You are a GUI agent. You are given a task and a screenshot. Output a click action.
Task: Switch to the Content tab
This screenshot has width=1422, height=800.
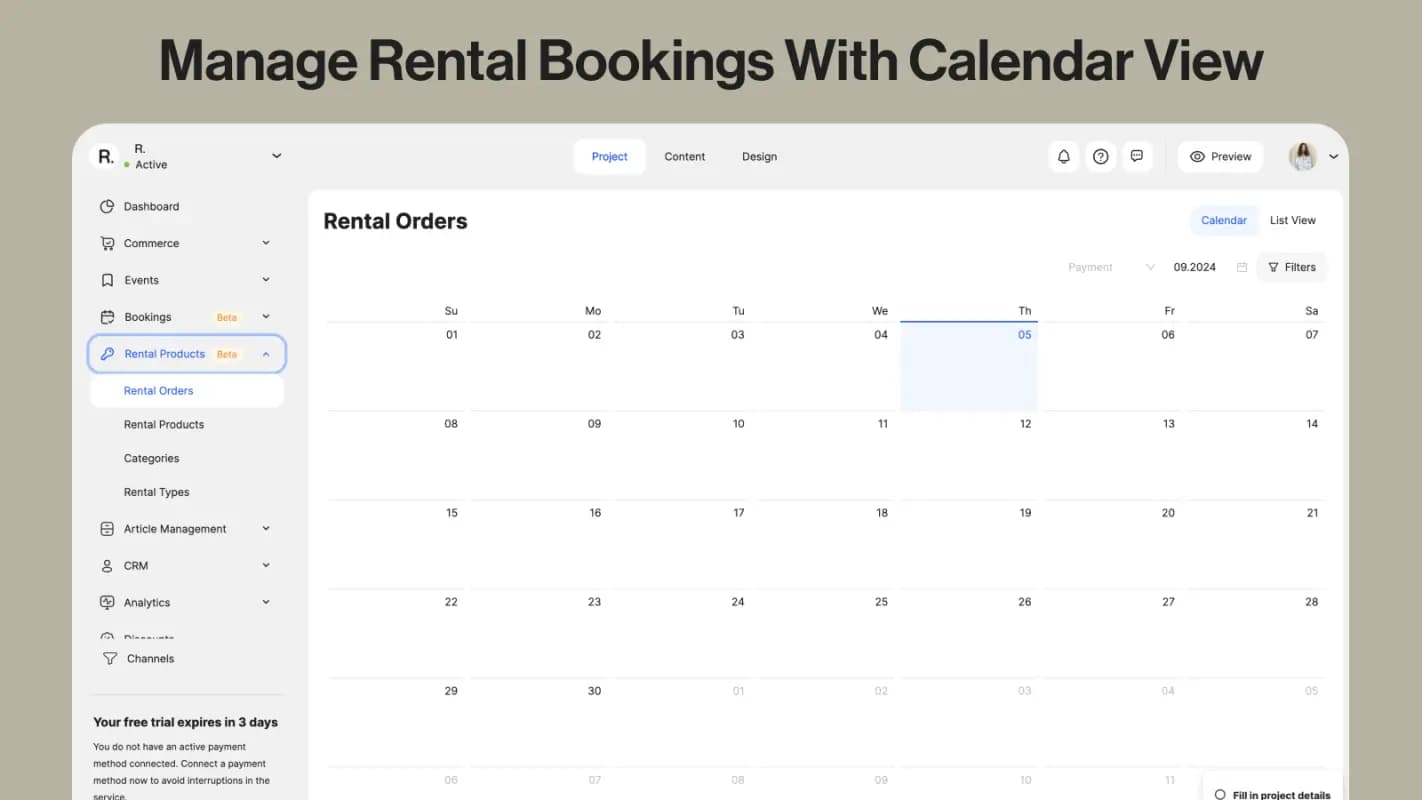click(684, 157)
